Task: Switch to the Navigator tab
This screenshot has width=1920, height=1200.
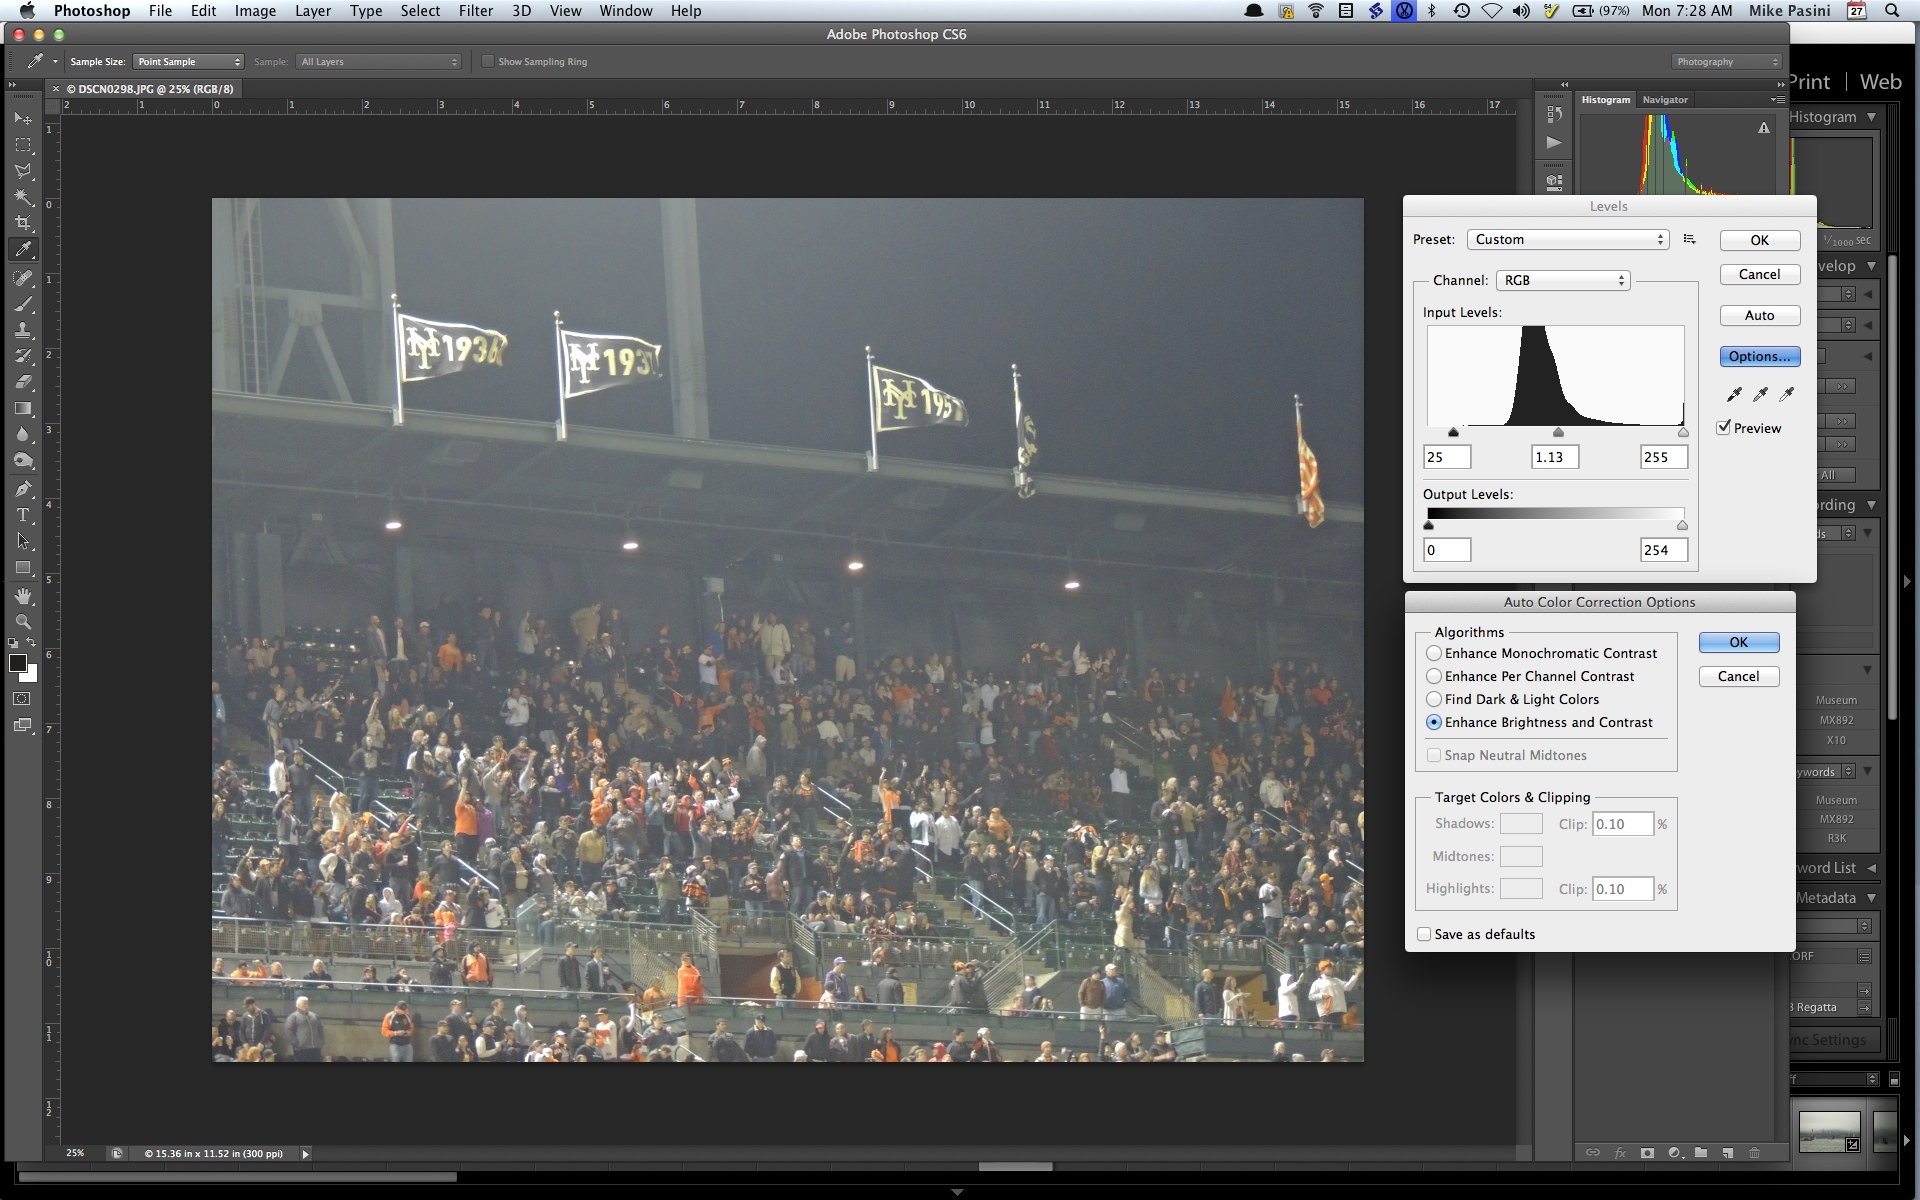Action: pos(1664,100)
